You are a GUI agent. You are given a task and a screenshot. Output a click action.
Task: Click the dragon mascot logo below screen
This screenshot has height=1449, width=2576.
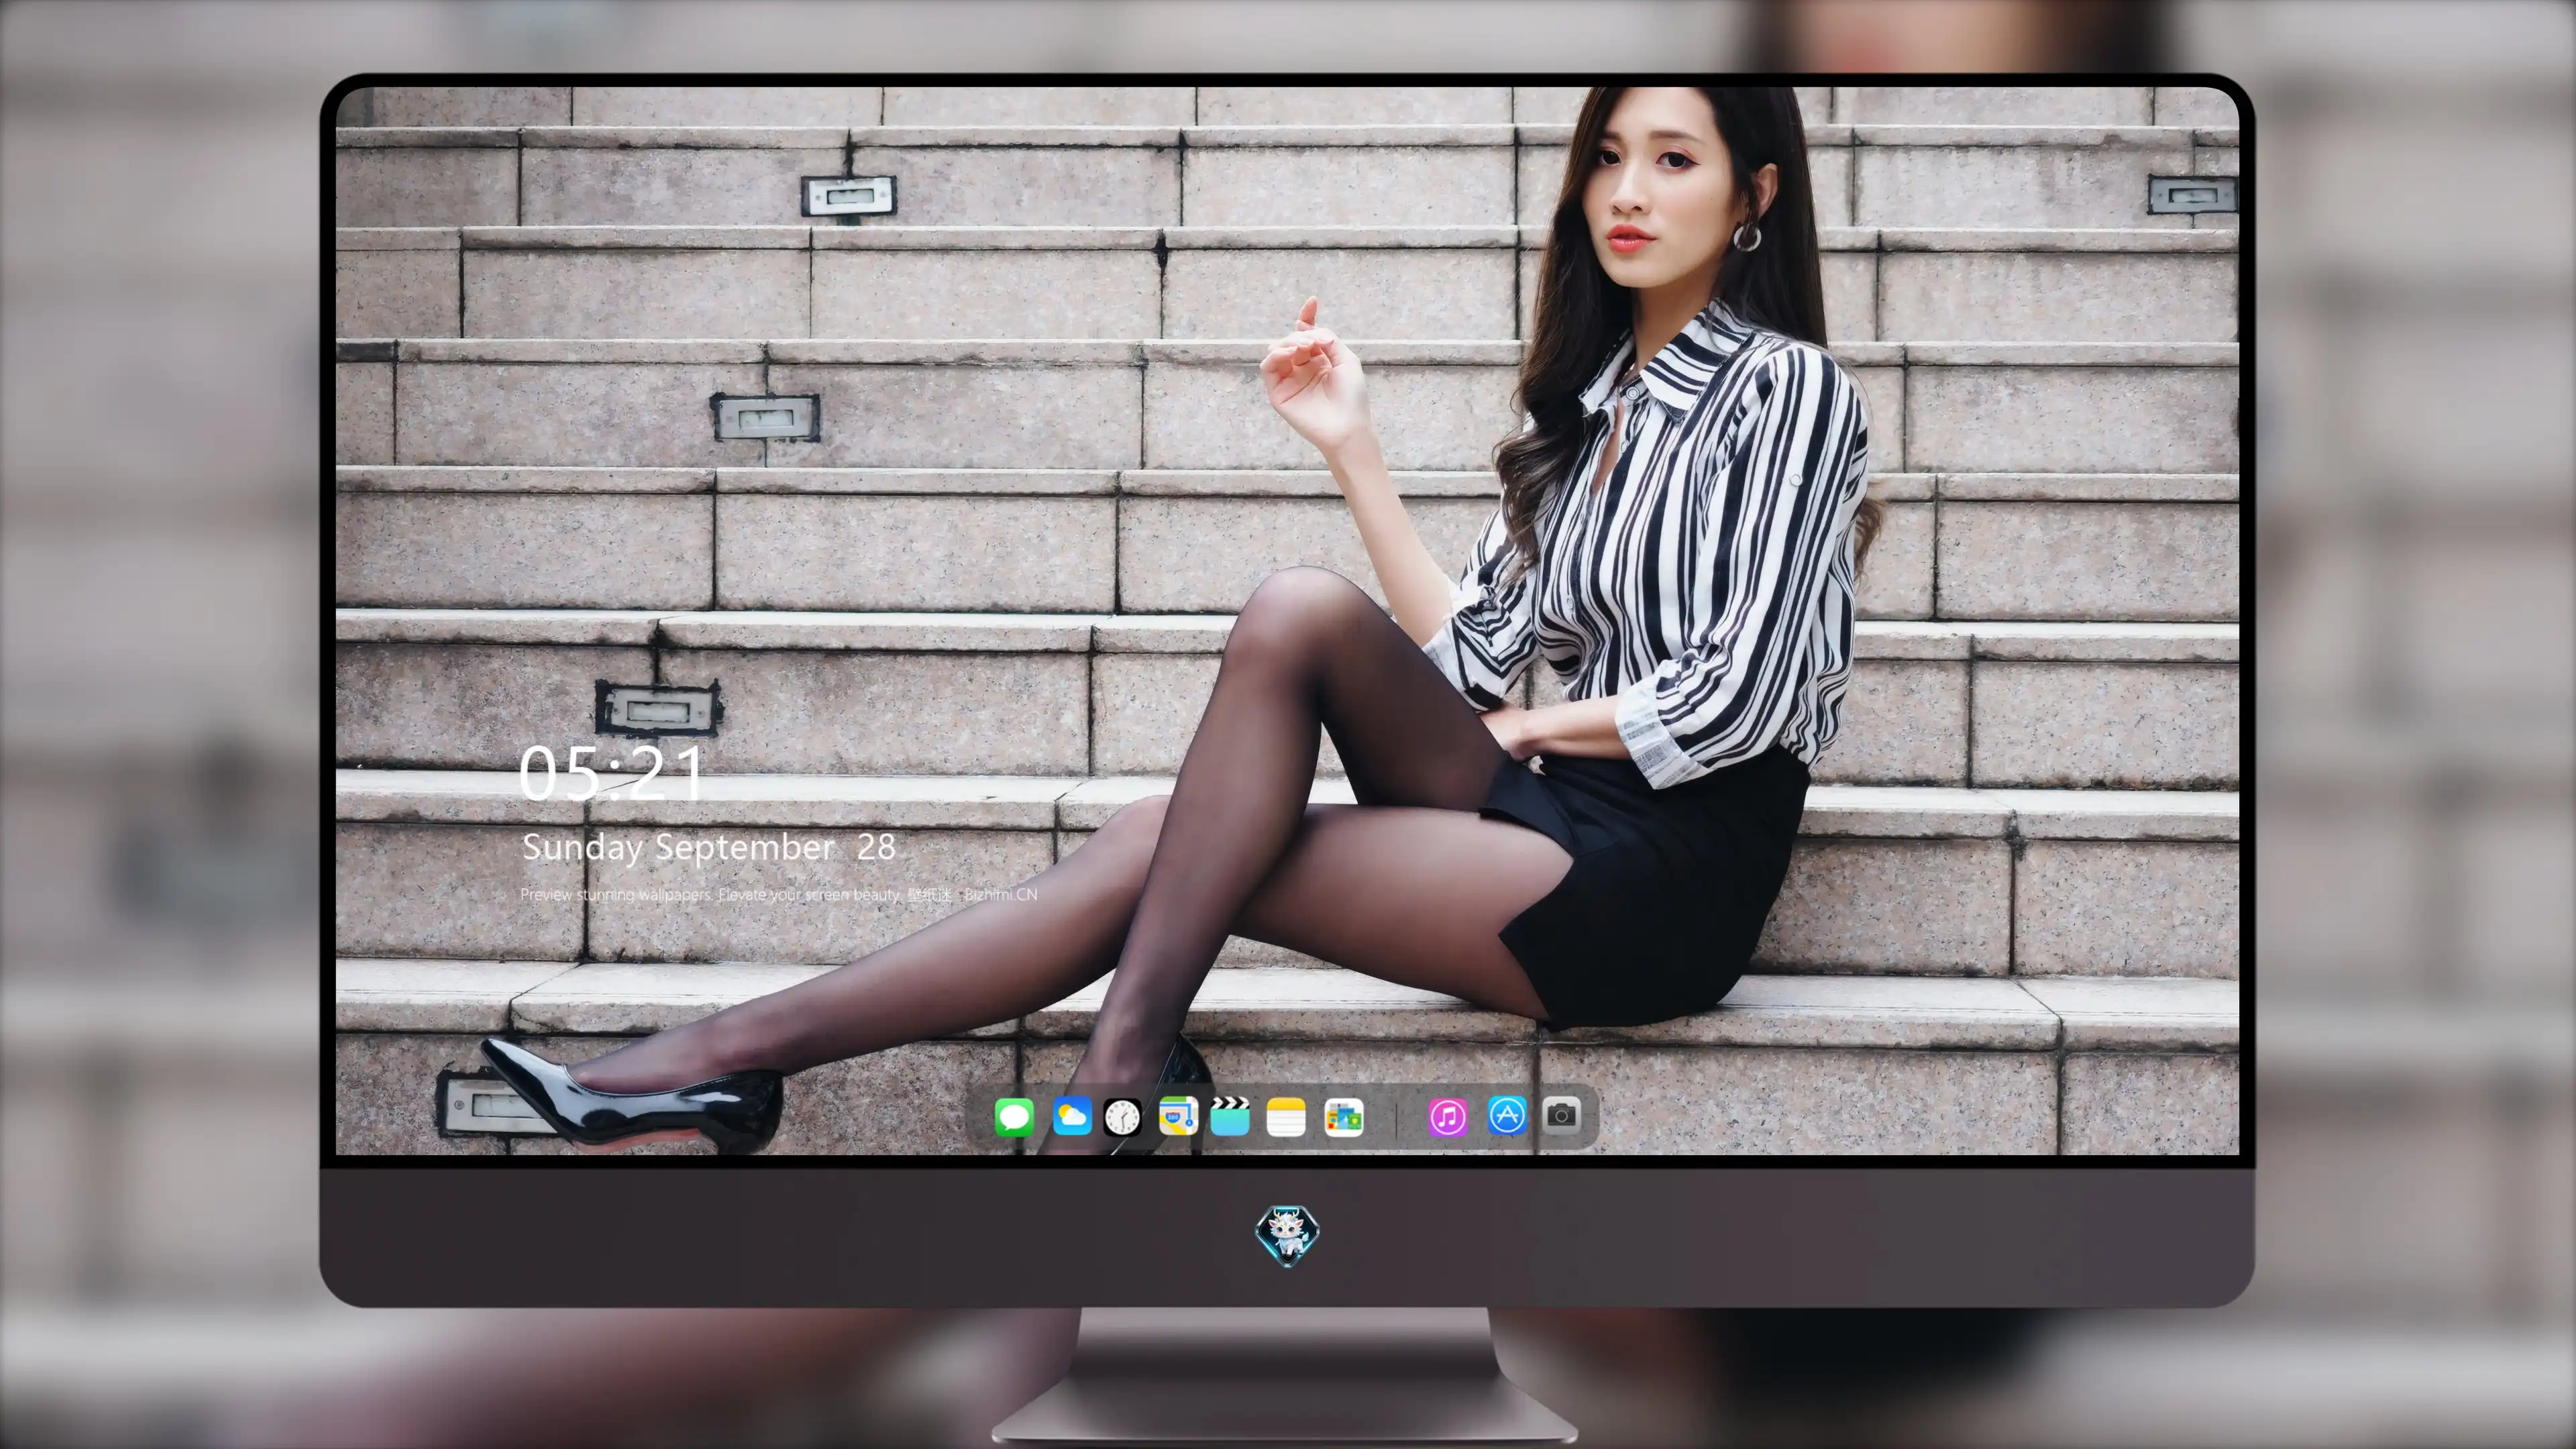coord(1287,1236)
